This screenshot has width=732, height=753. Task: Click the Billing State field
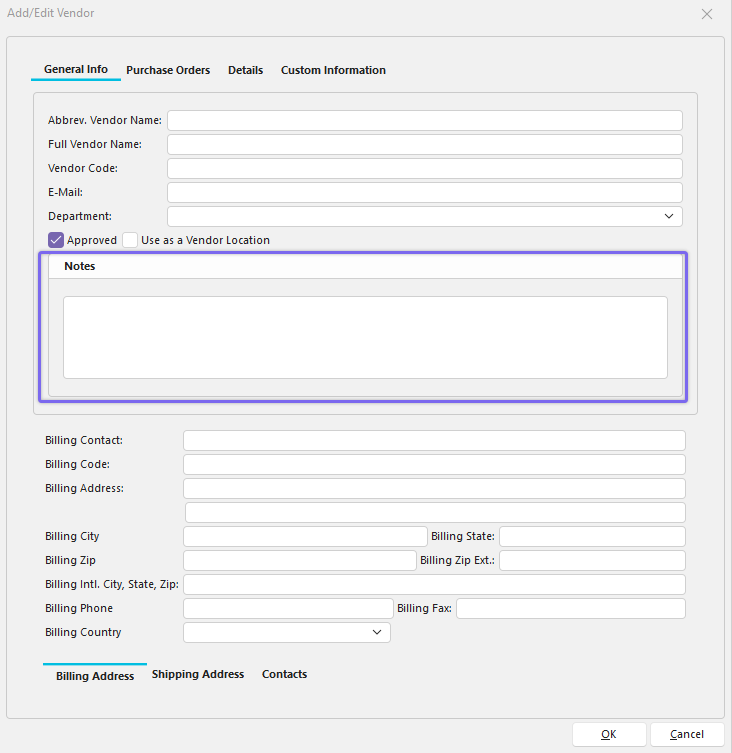(x=592, y=536)
